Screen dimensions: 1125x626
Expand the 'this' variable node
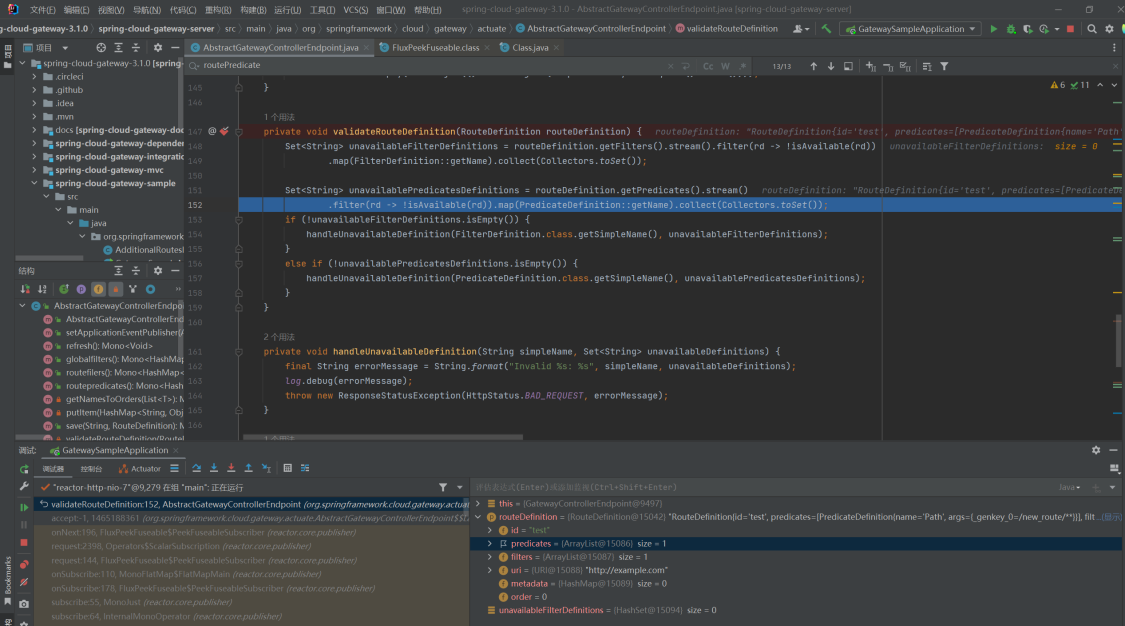coord(479,503)
